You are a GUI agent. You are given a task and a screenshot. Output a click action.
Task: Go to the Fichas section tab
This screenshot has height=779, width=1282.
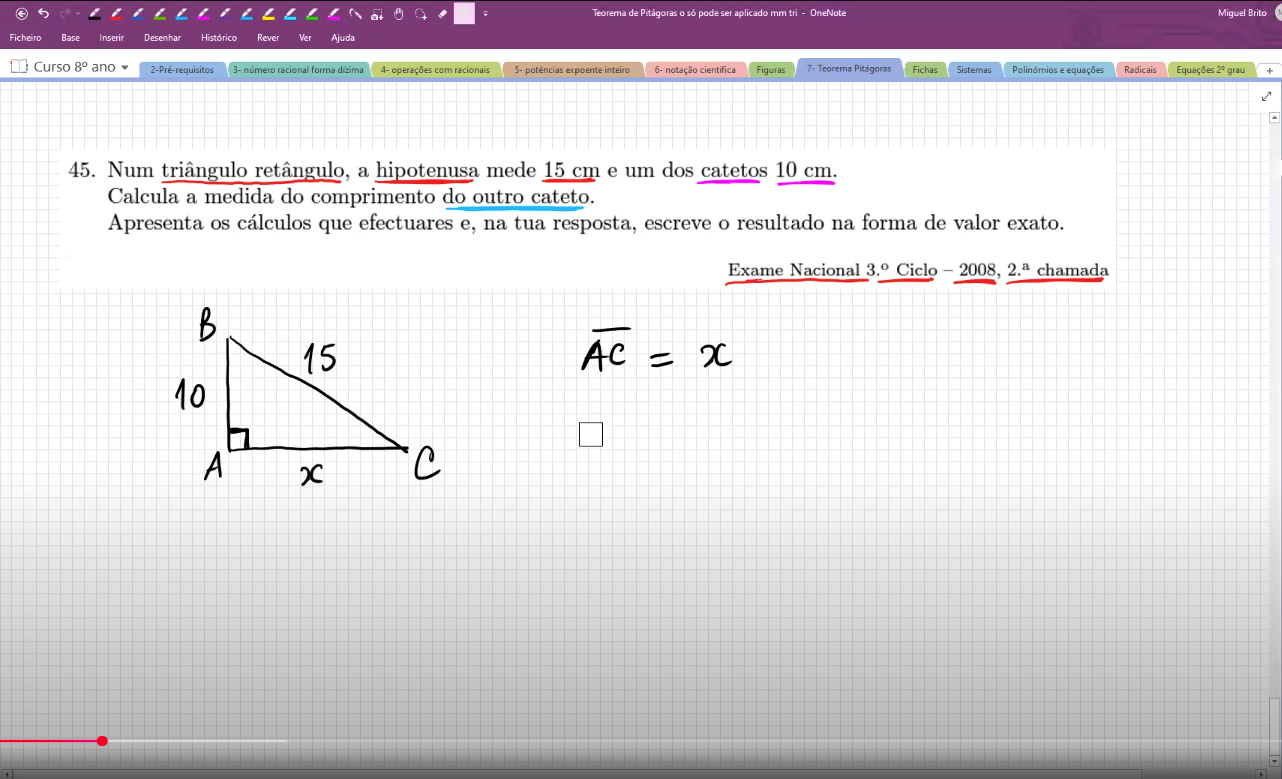point(925,70)
